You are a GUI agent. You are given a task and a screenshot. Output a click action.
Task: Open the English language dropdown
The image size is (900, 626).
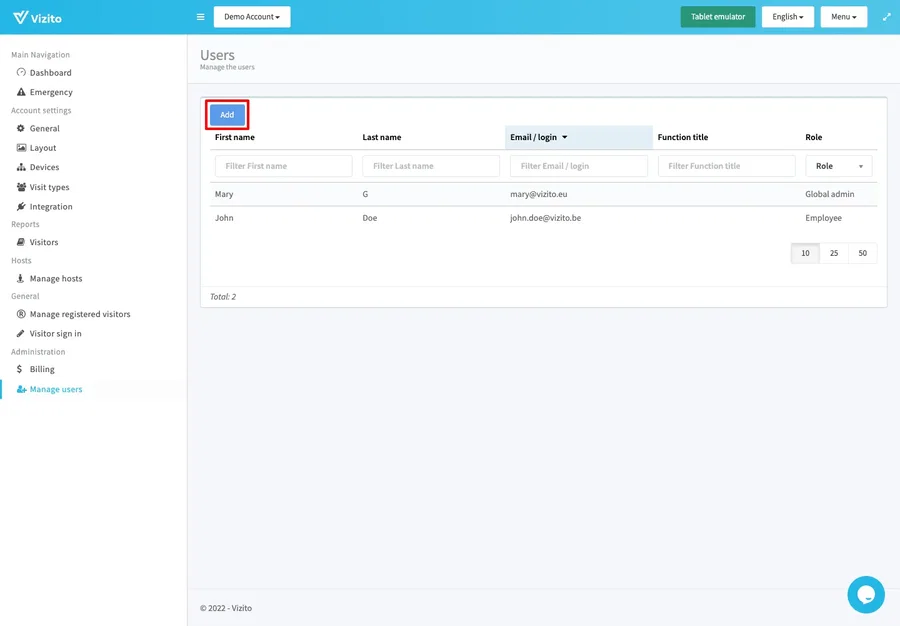(787, 16)
